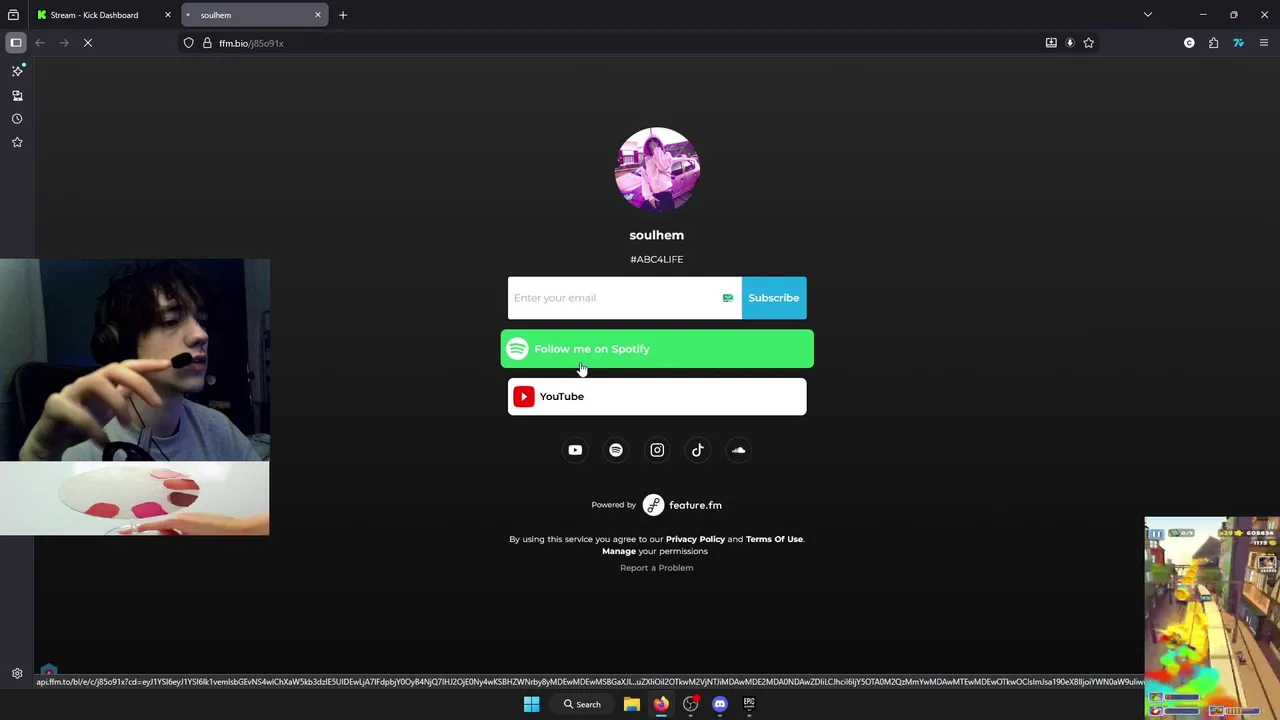Open synced tabs in the sidebar
1280x720 pixels.
pos(17,95)
